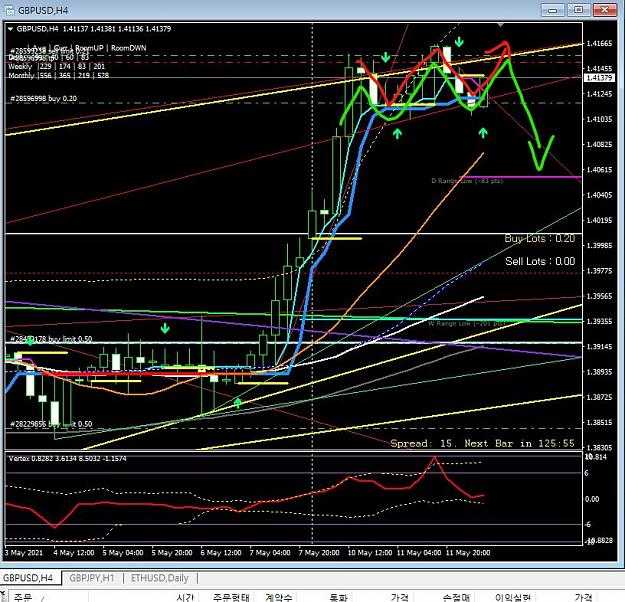
Task: Minimize the GBPUSD,H4 chart window
Action: [552, 10]
